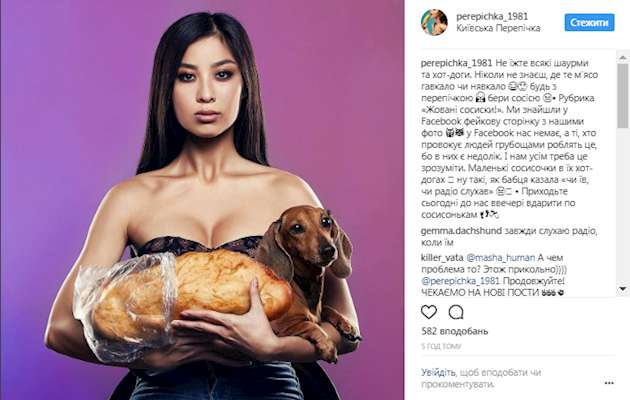The height and width of the screenshot is (400, 630).
Task: Click the comments scrollbar down arrow
Action: [623, 289]
